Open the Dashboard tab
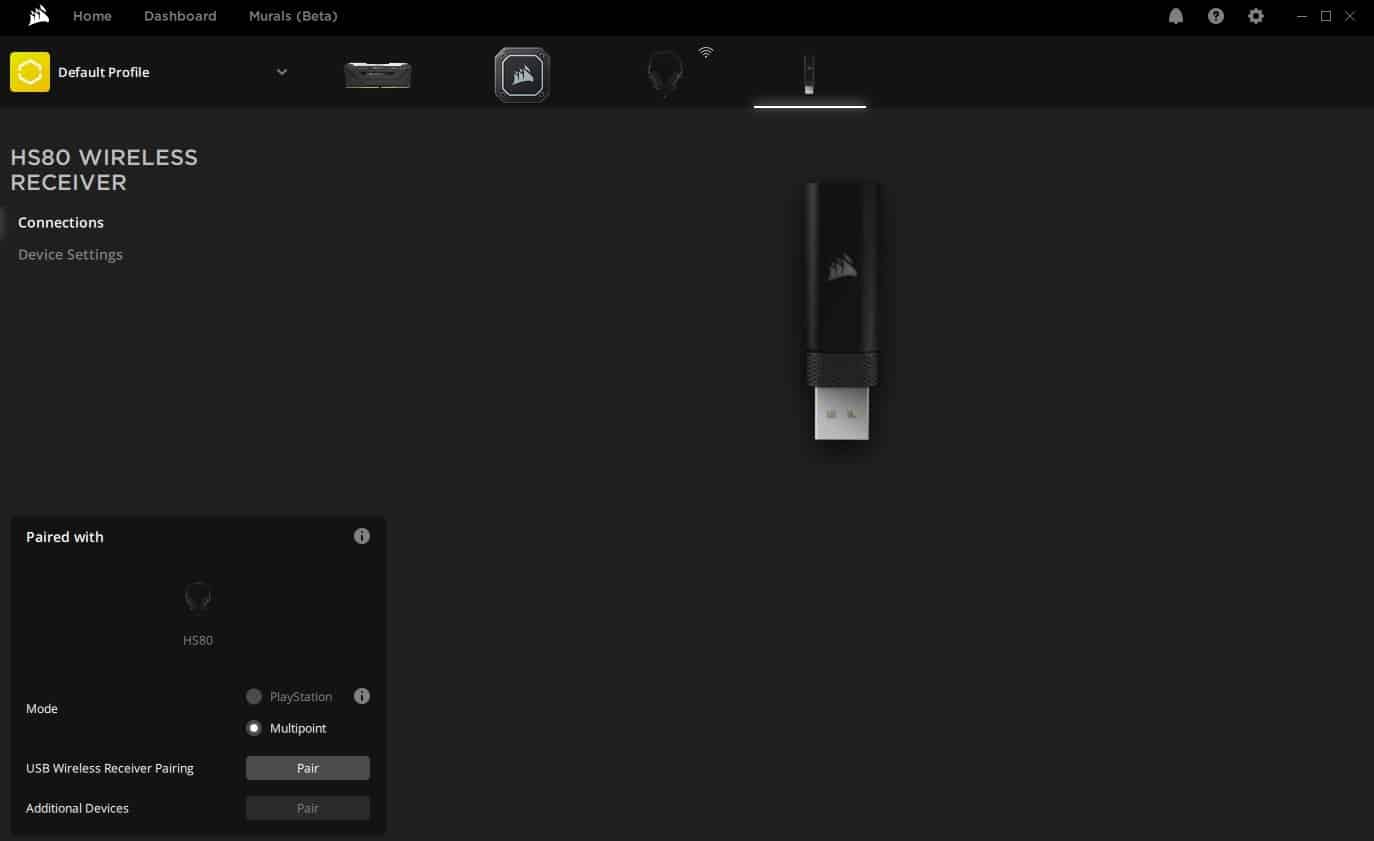Image resolution: width=1374 pixels, height=841 pixels. click(x=180, y=16)
